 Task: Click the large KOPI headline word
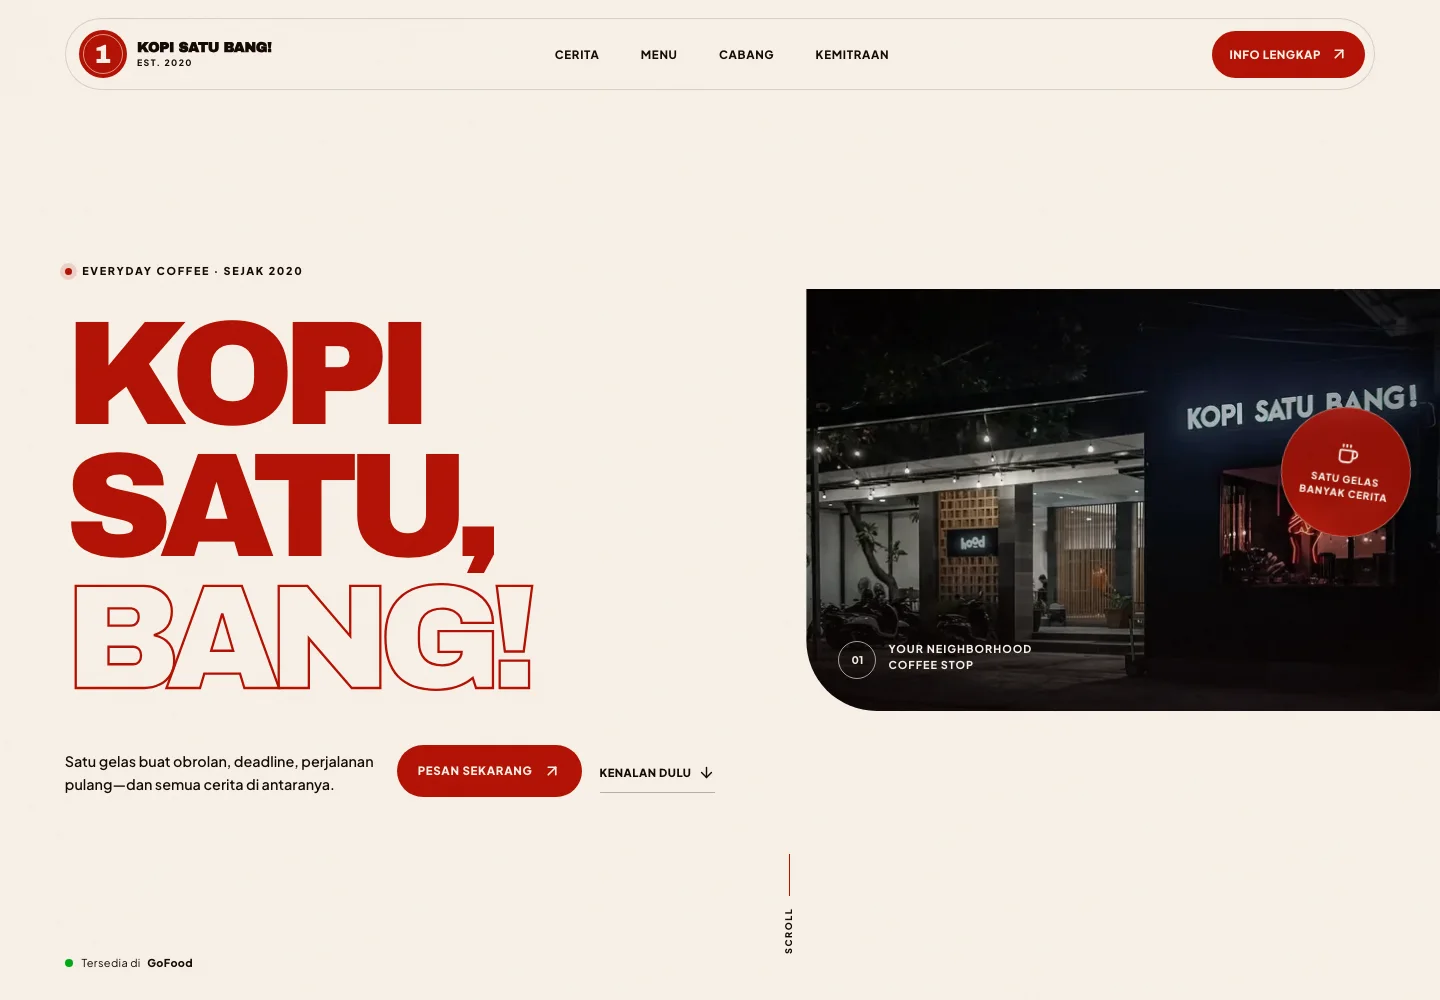248,374
